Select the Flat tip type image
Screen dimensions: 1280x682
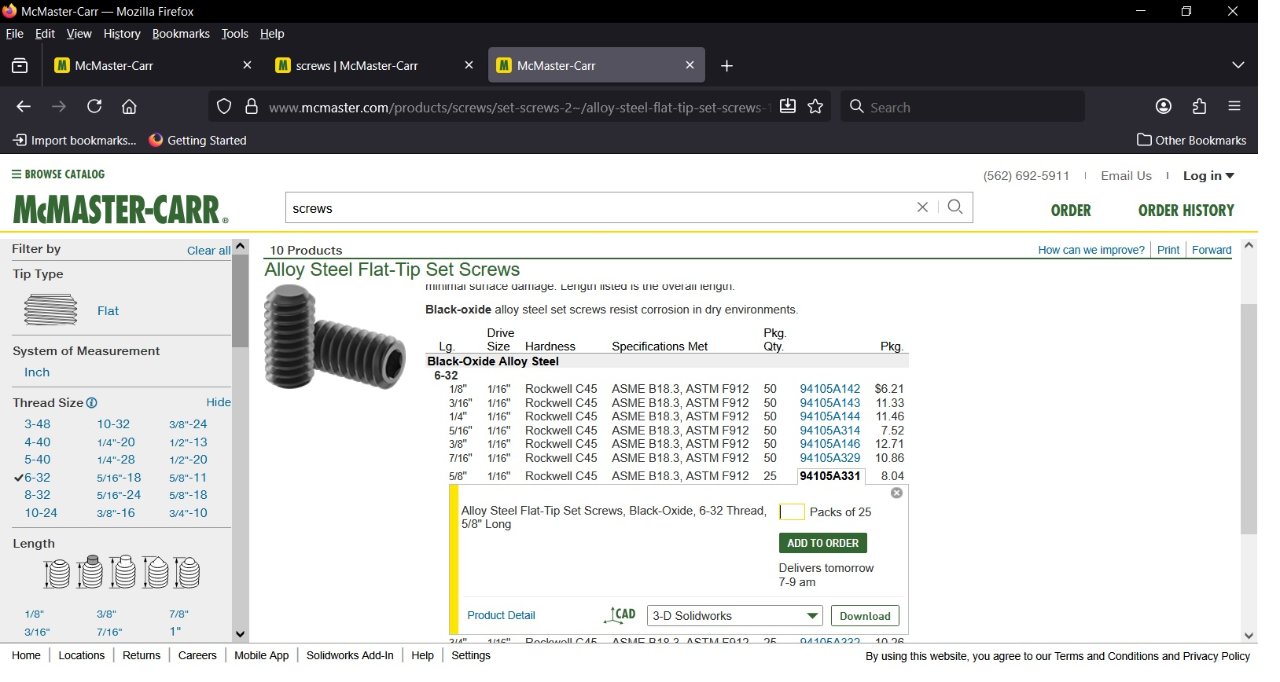click(51, 310)
